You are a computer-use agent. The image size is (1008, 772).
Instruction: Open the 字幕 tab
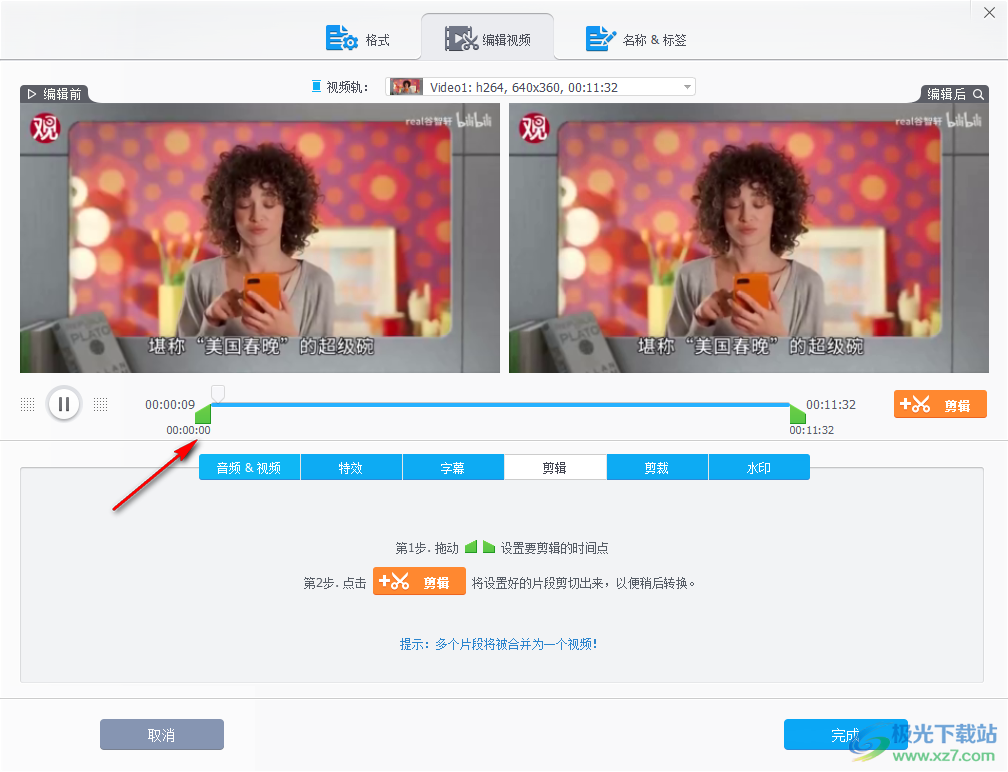click(x=453, y=466)
